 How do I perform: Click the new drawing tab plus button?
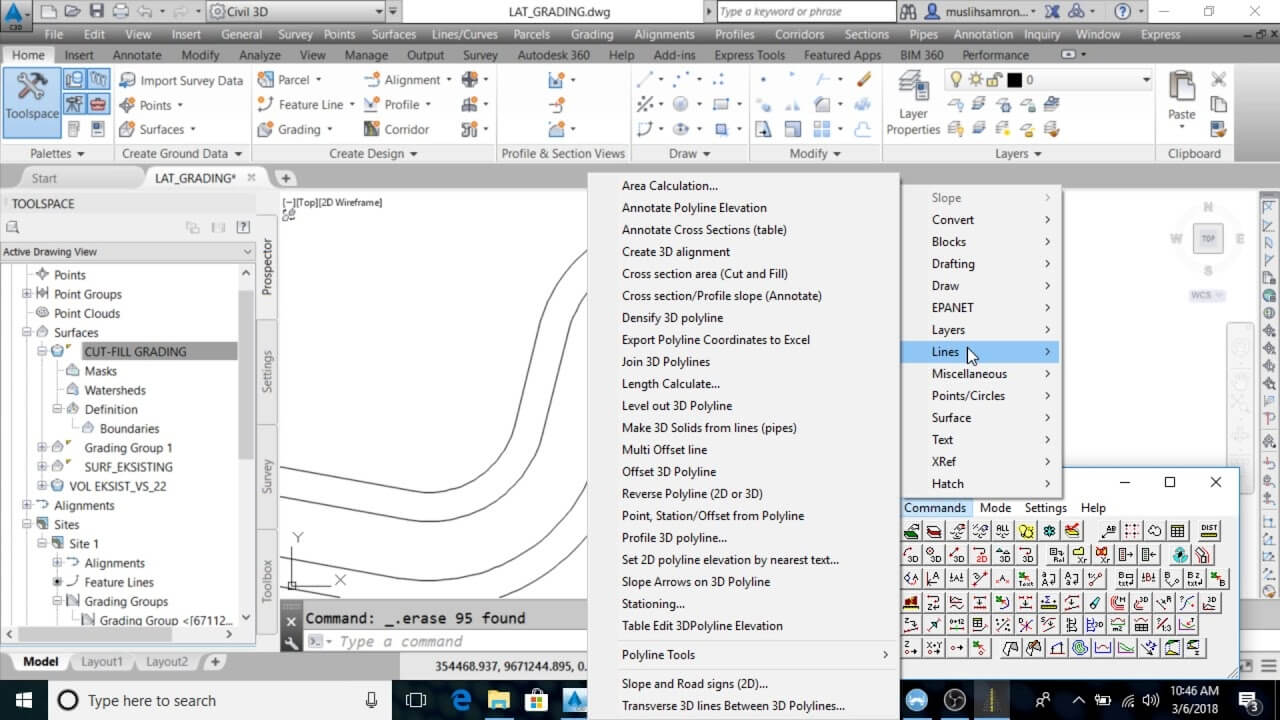click(x=285, y=178)
